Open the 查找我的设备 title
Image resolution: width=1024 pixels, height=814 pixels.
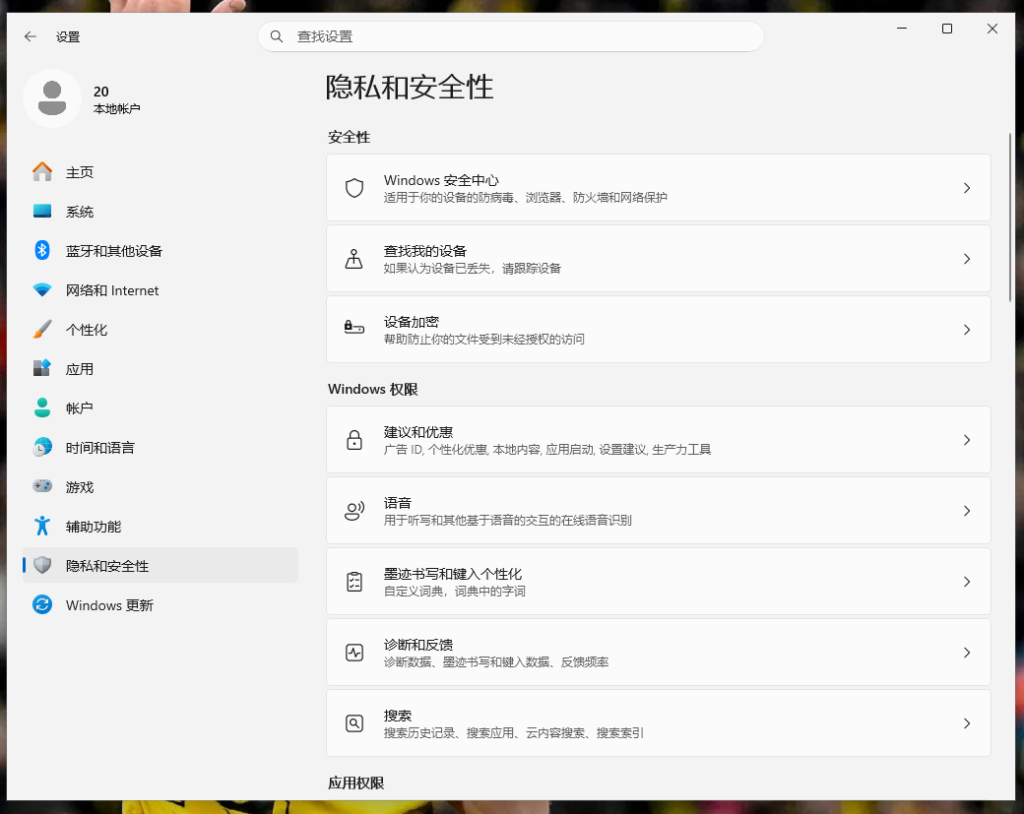click(425, 251)
